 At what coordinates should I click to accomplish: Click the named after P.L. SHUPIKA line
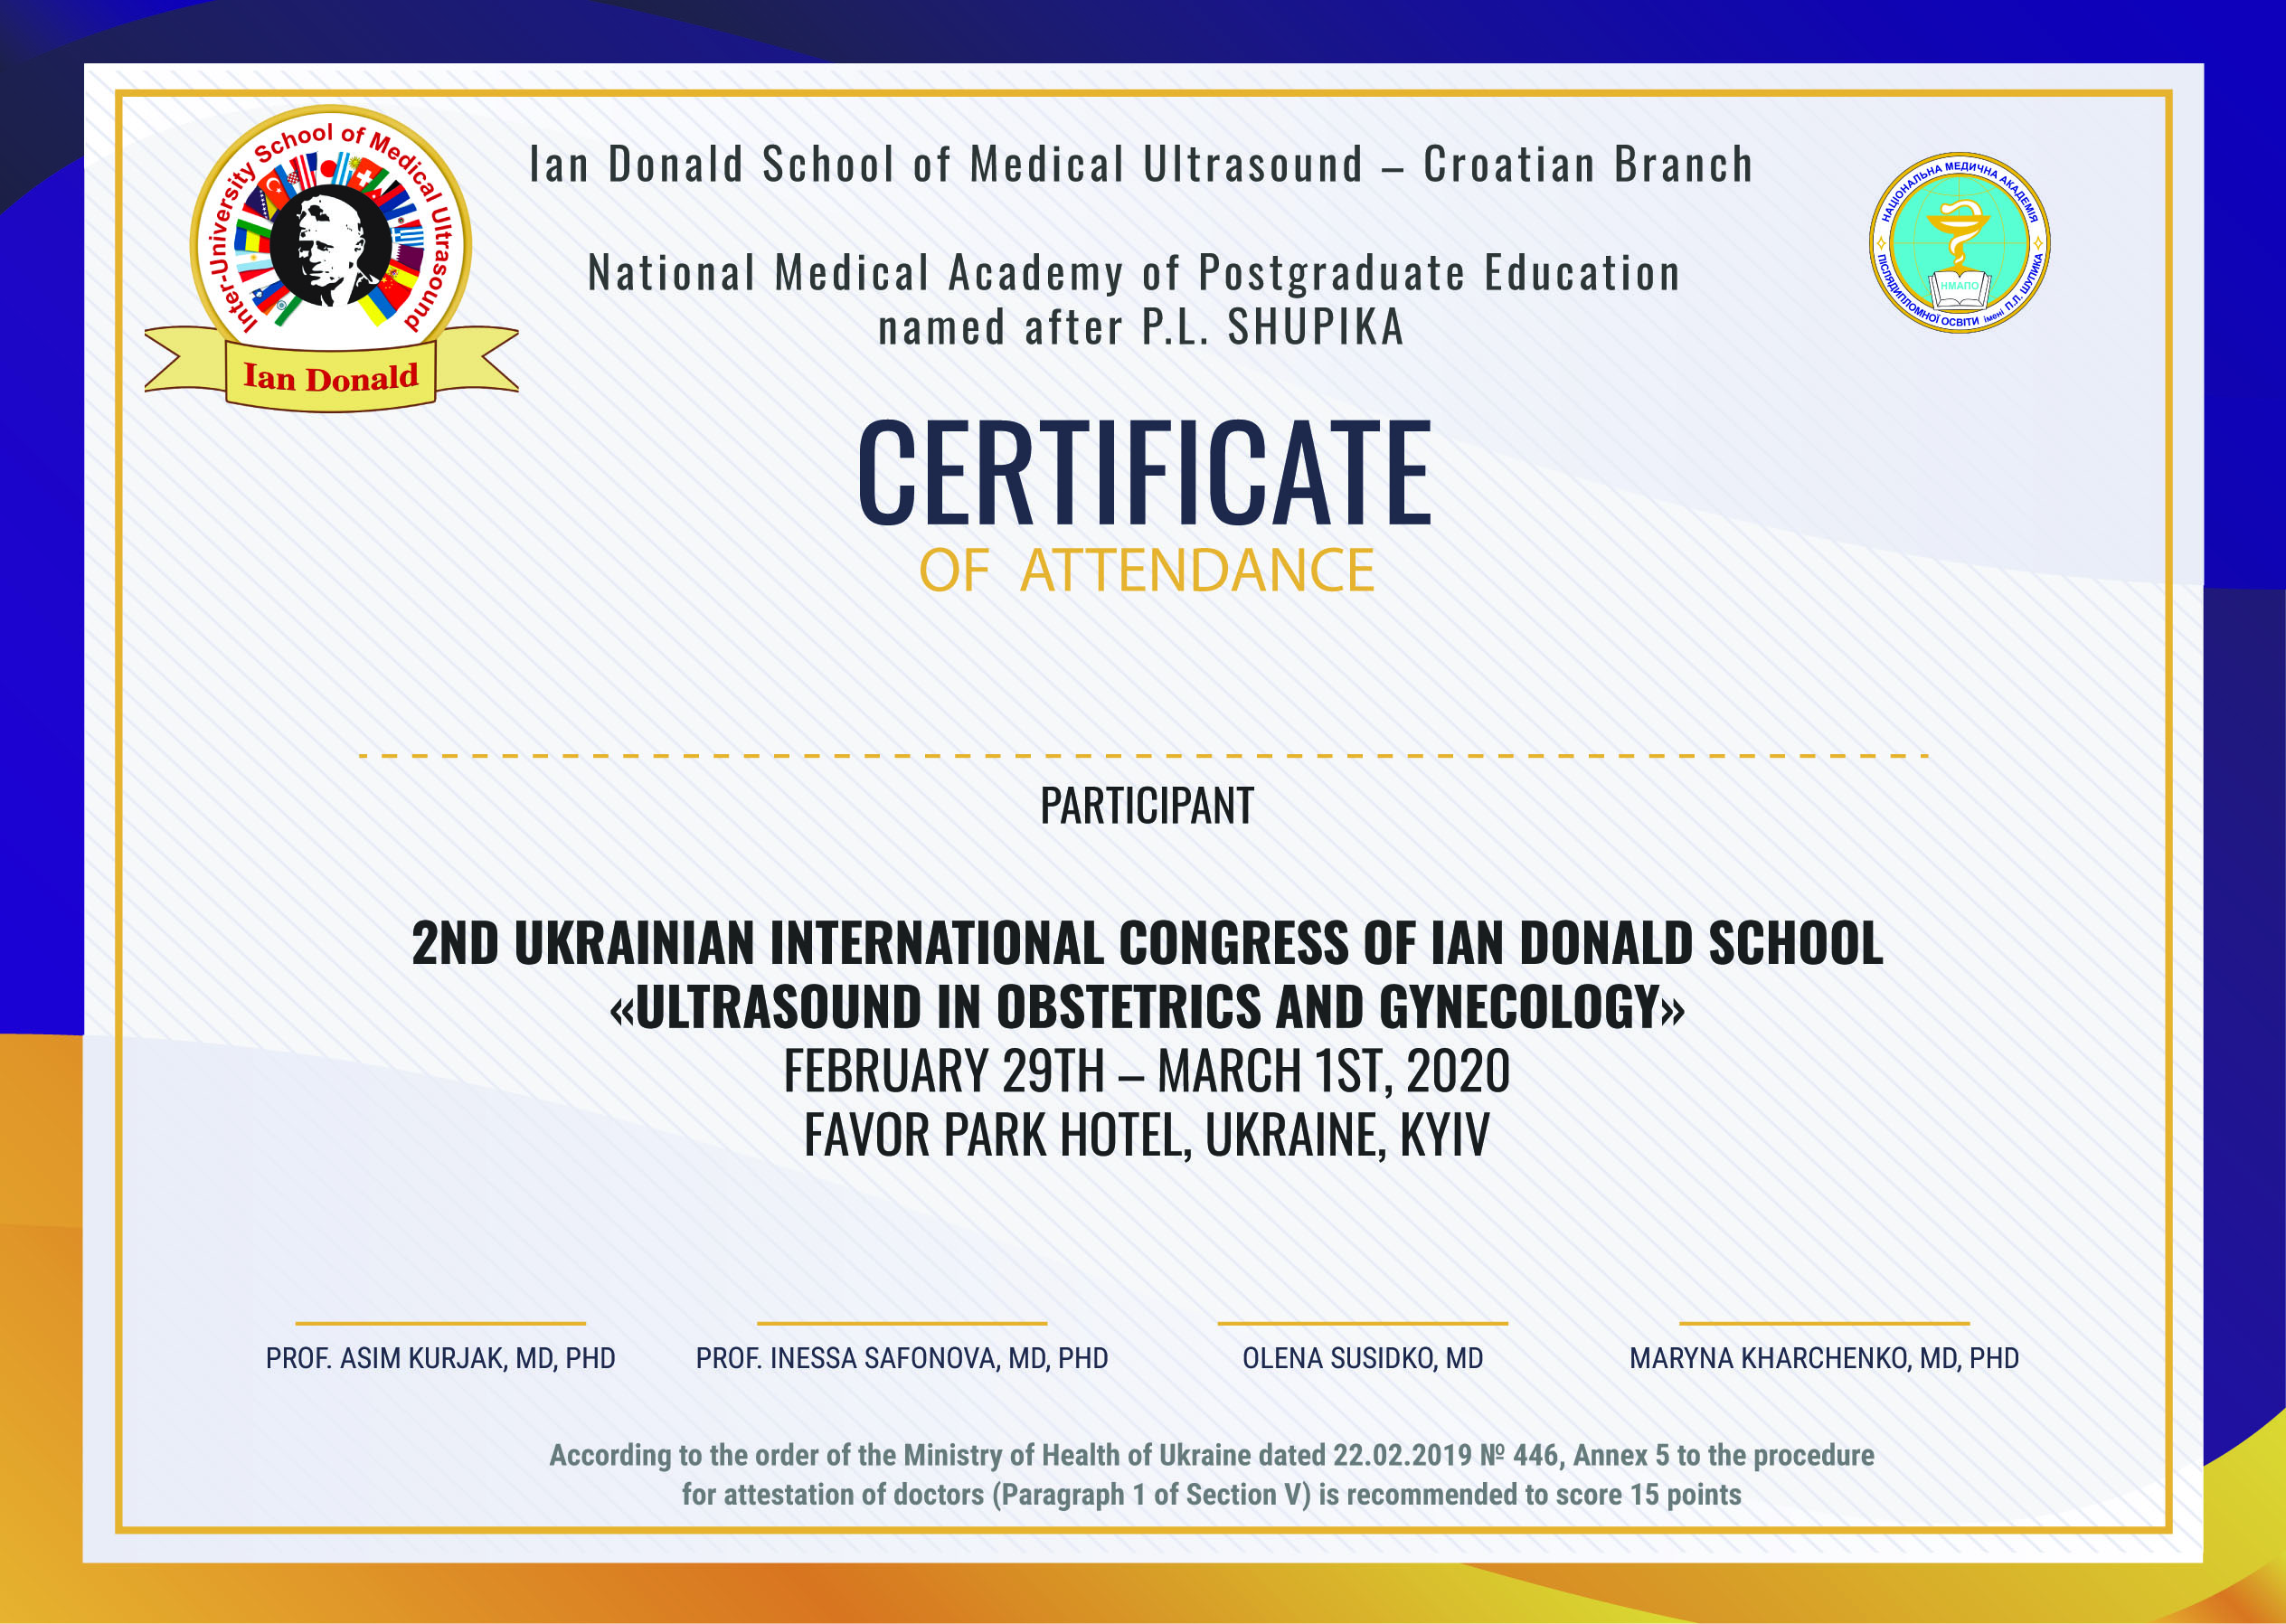click(x=1141, y=328)
